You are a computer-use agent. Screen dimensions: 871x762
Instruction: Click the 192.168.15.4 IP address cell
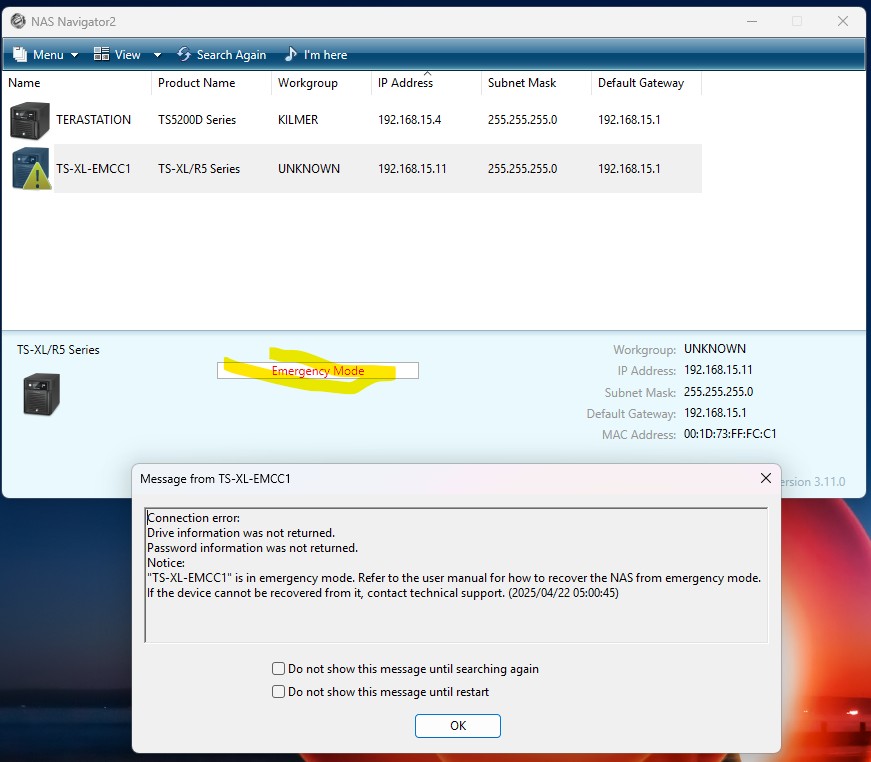pyautogui.click(x=409, y=120)
